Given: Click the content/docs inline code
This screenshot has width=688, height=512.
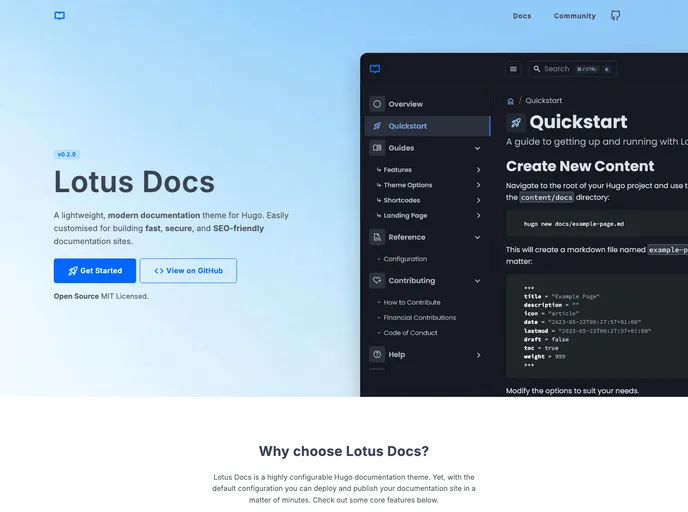Looking at the screenshot, I should coord(546,197).
